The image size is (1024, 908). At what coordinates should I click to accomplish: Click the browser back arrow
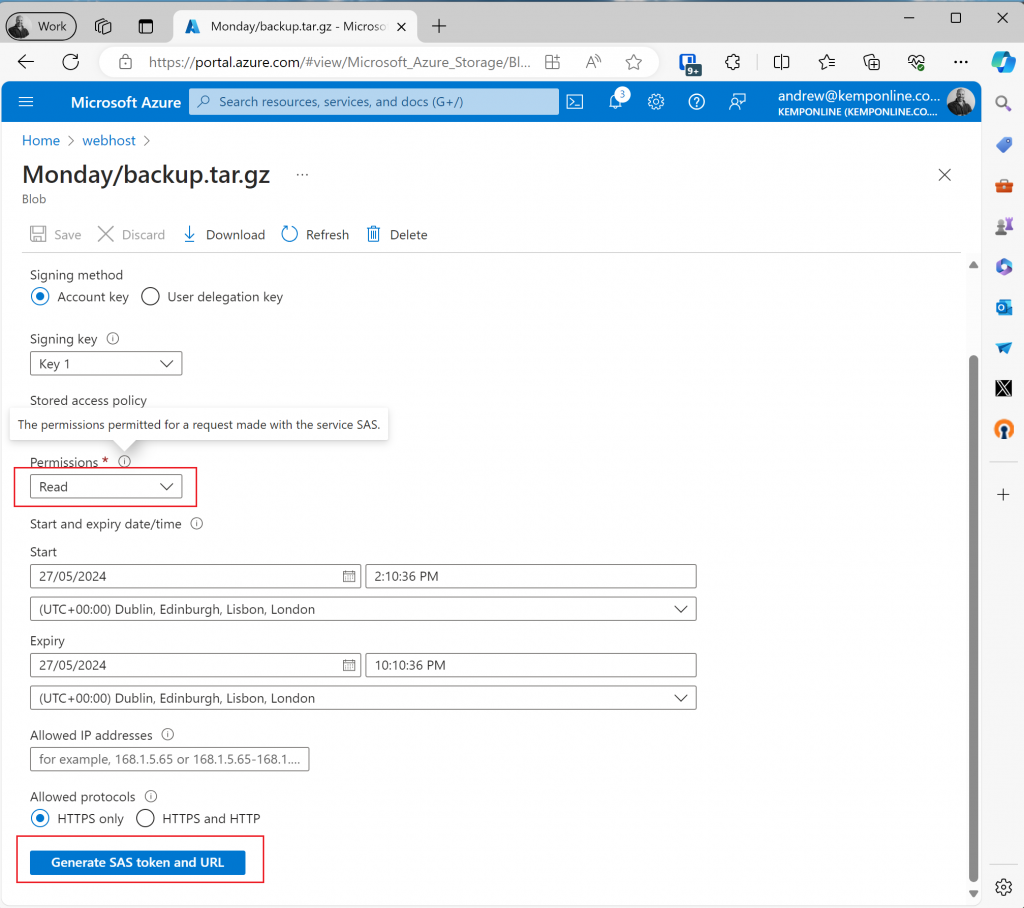coord(26,62)
